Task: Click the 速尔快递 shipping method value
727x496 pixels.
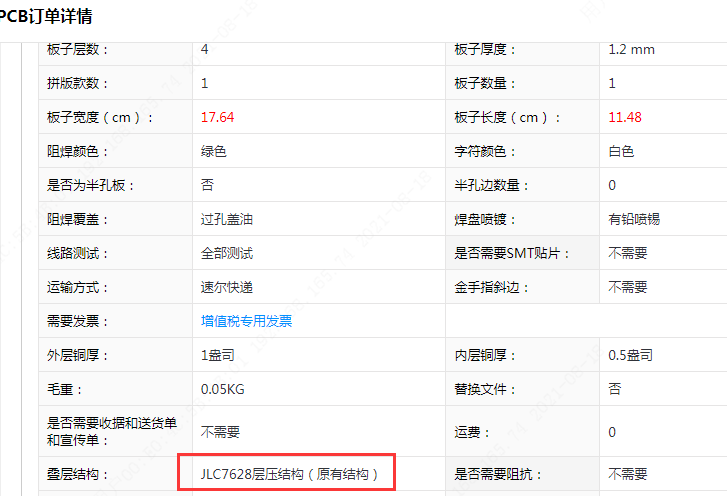Action: 227,287
